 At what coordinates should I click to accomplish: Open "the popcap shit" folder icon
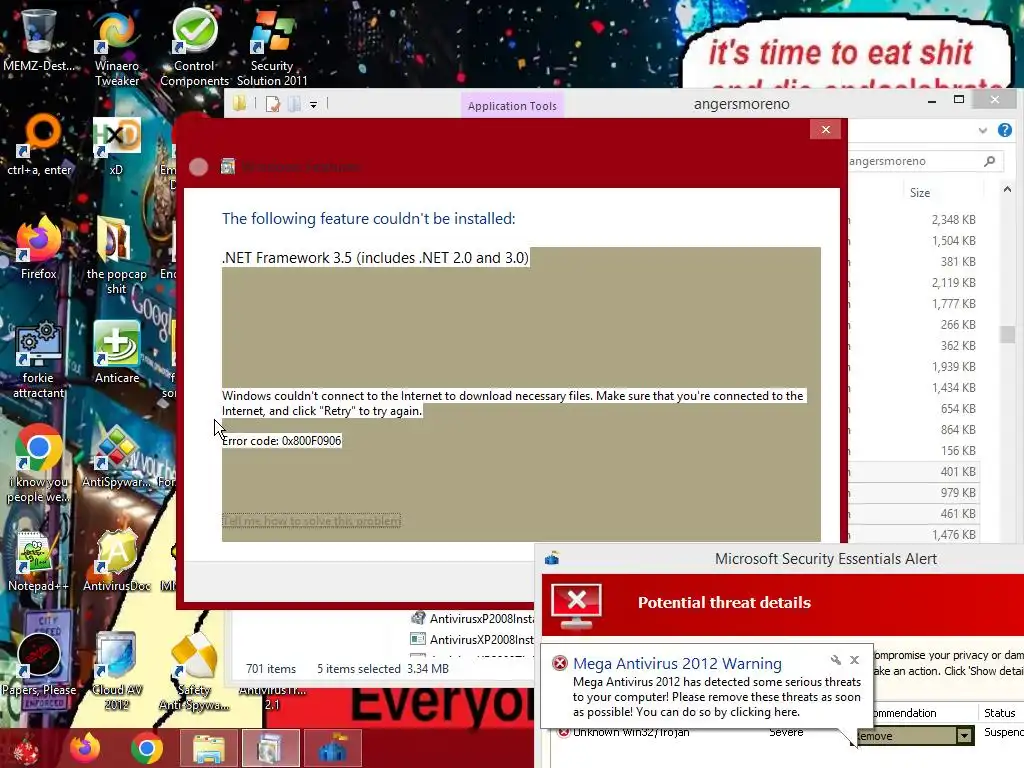point(116,256)
